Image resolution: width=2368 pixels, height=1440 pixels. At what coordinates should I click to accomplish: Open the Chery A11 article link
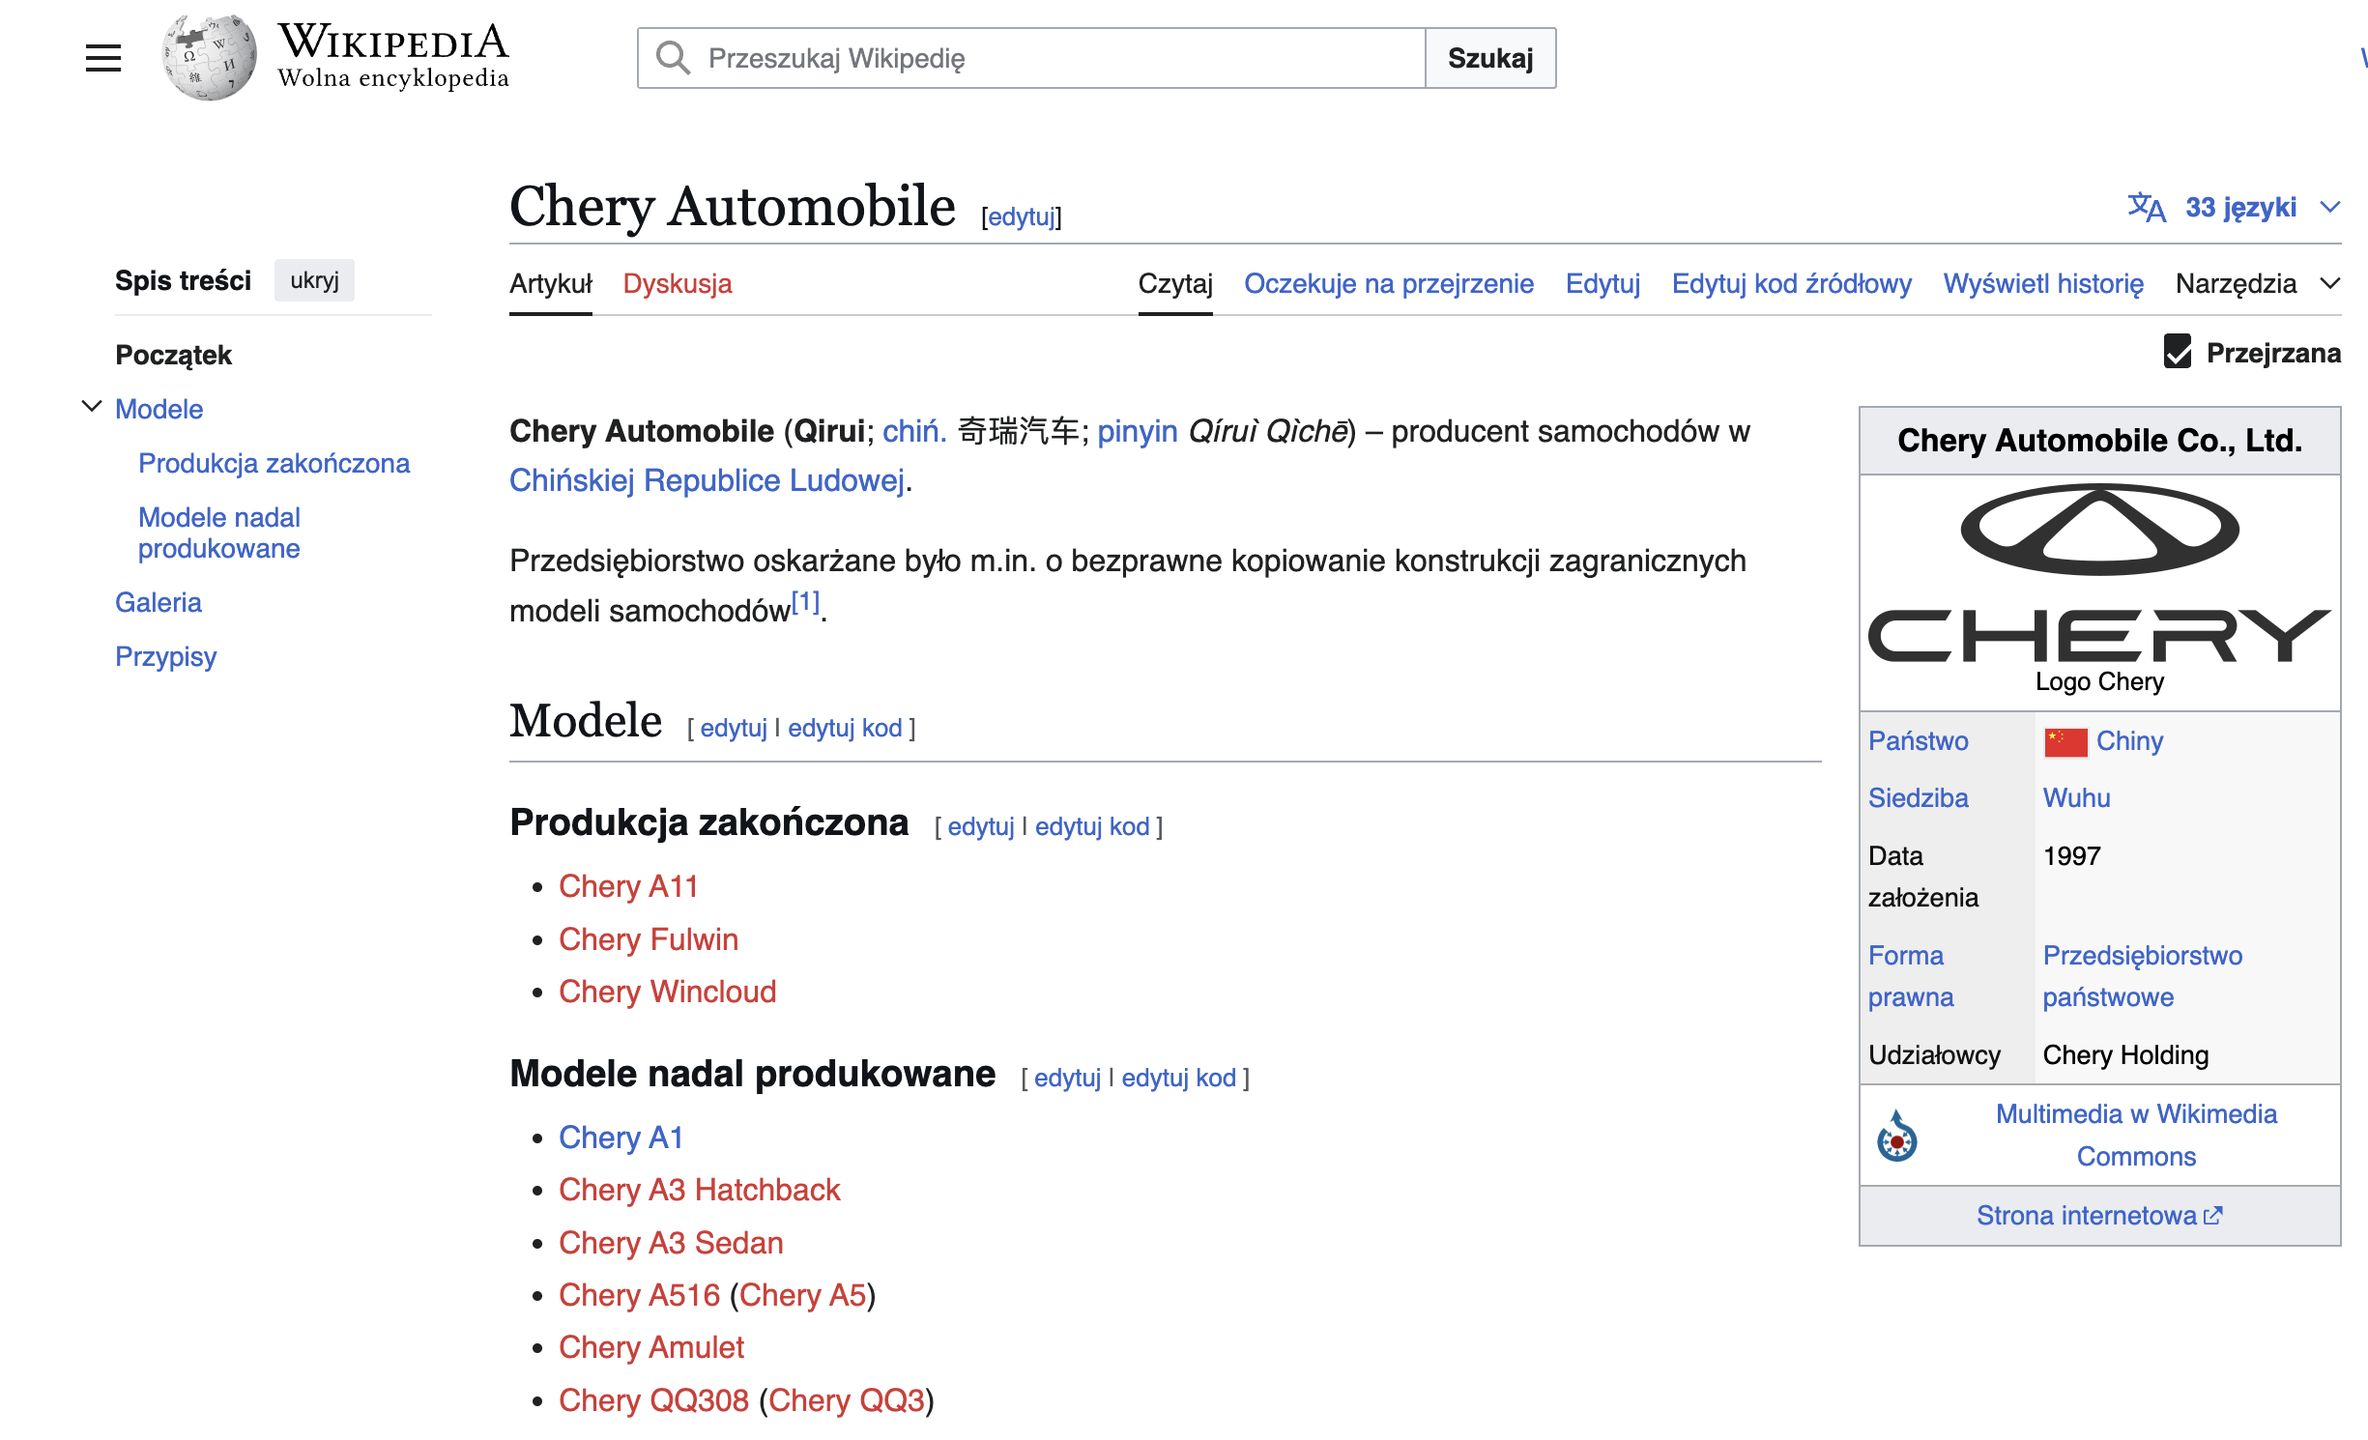tap(629, 885)
